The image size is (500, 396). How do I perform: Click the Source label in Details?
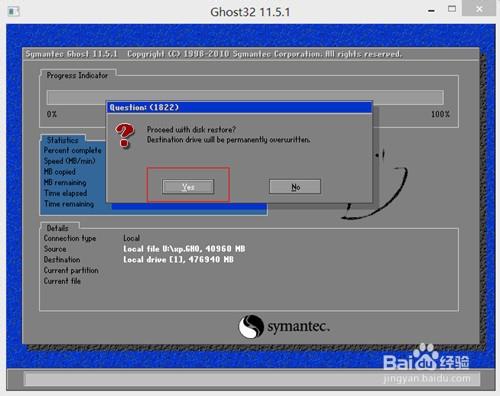[x=55, y=249]
